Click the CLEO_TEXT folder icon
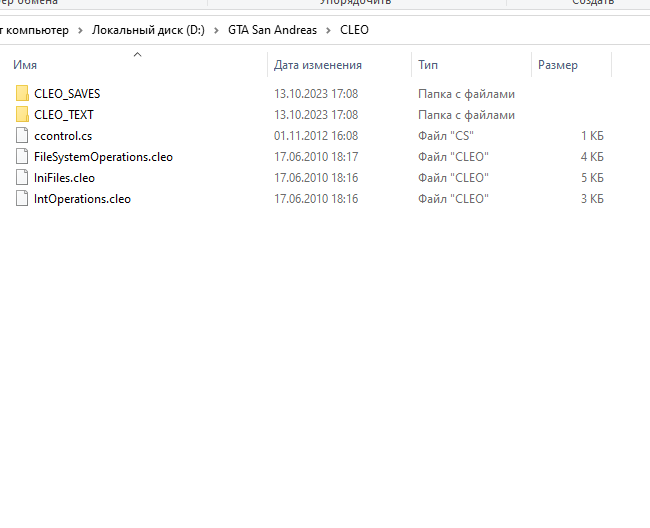The width and height of the screenshot is (650, 528). [x=23, y=115]
